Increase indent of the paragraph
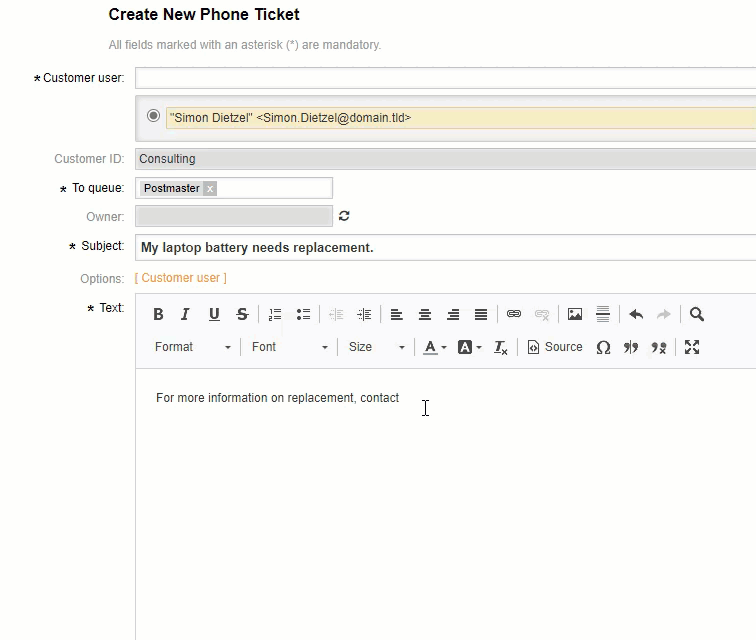Viewport: 756px width, 640px height. [364, 314]
